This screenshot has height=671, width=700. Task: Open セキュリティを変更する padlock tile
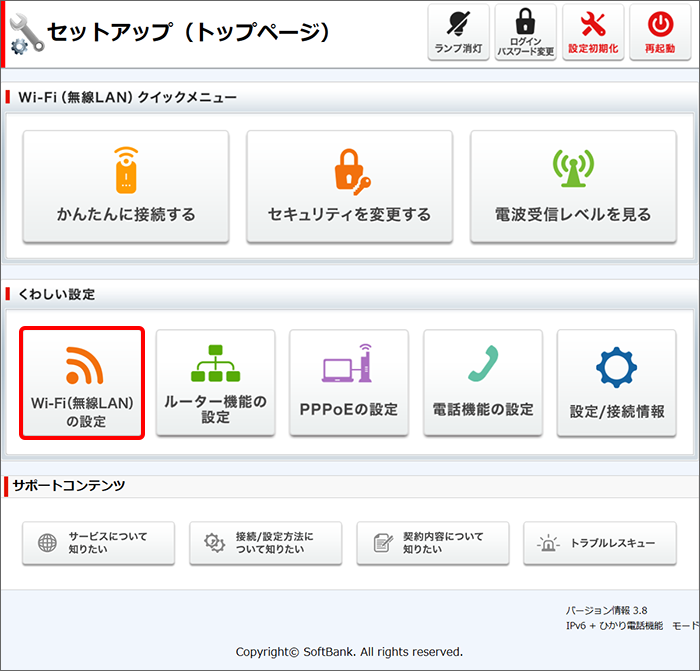350,187
